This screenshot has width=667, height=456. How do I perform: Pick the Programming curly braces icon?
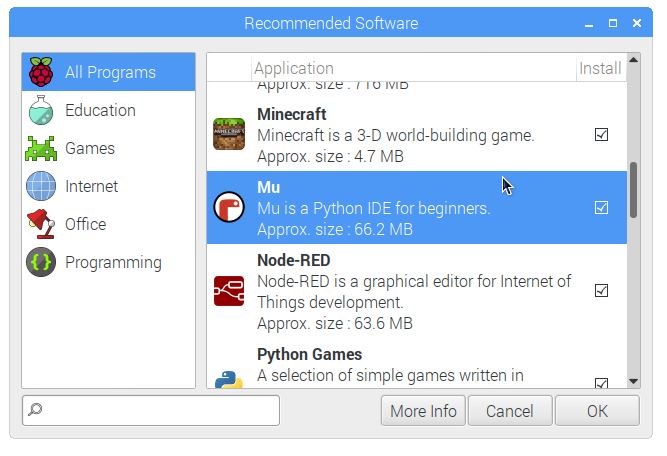(41, 262)
